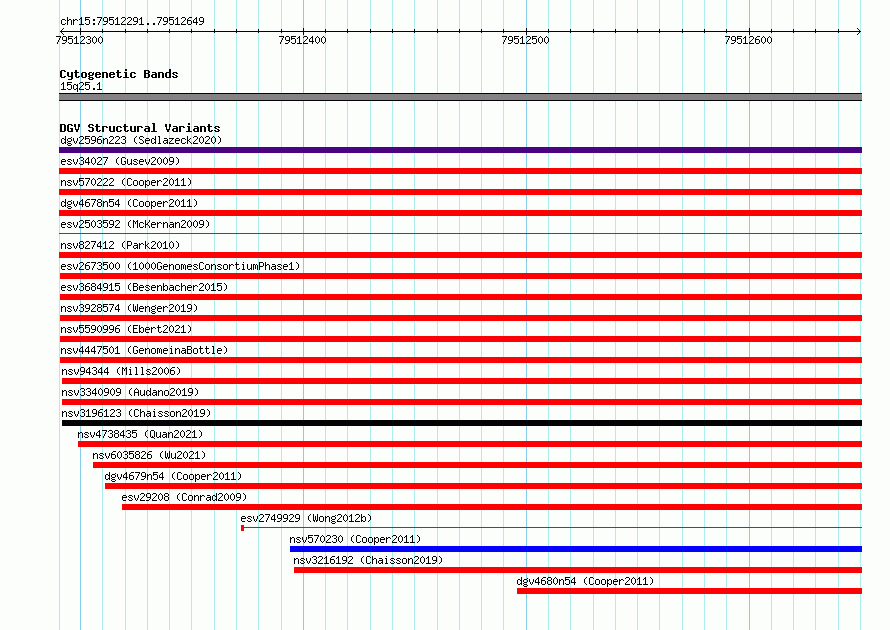This screenshot has width=890, height=630.
Task: Click the dgv2596n223 (Sedlazeck2020) label
Action: (141, 140)
